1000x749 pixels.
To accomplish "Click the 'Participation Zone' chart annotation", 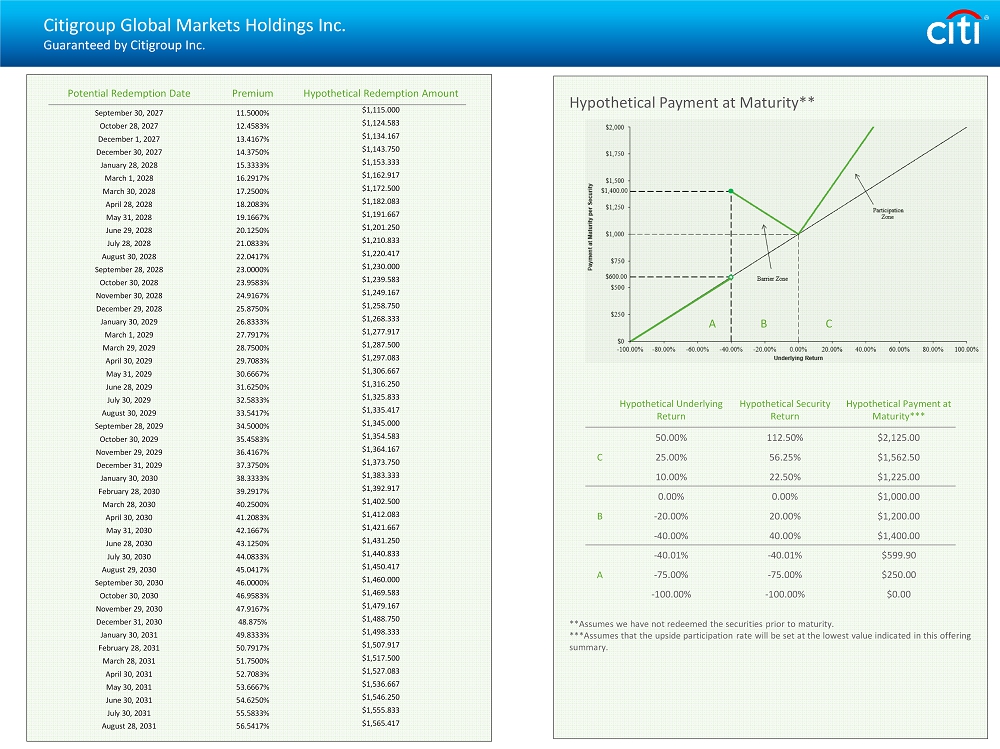I will [x=888, y=213].
